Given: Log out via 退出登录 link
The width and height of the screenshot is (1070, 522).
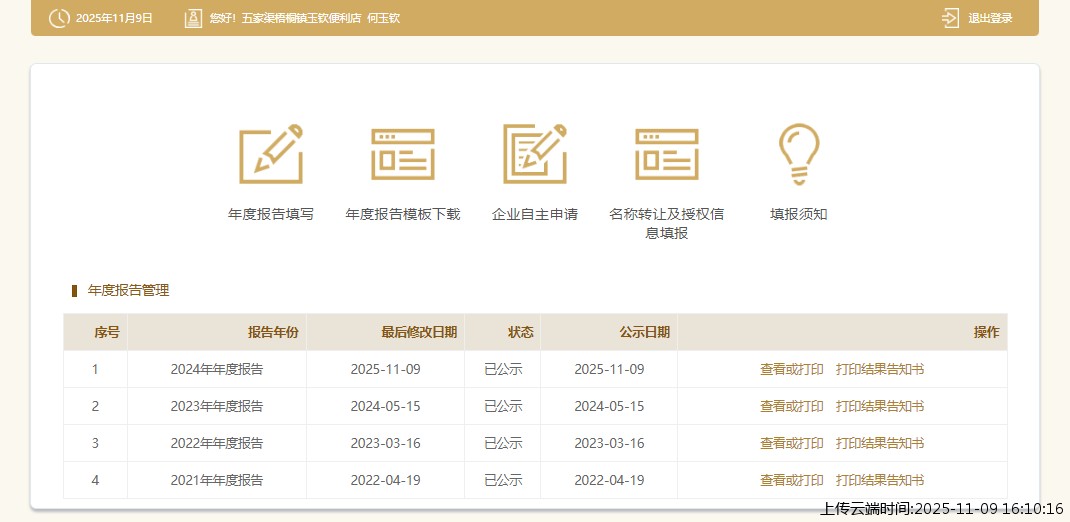Looking at the screenshot, I should pos(990,18).
